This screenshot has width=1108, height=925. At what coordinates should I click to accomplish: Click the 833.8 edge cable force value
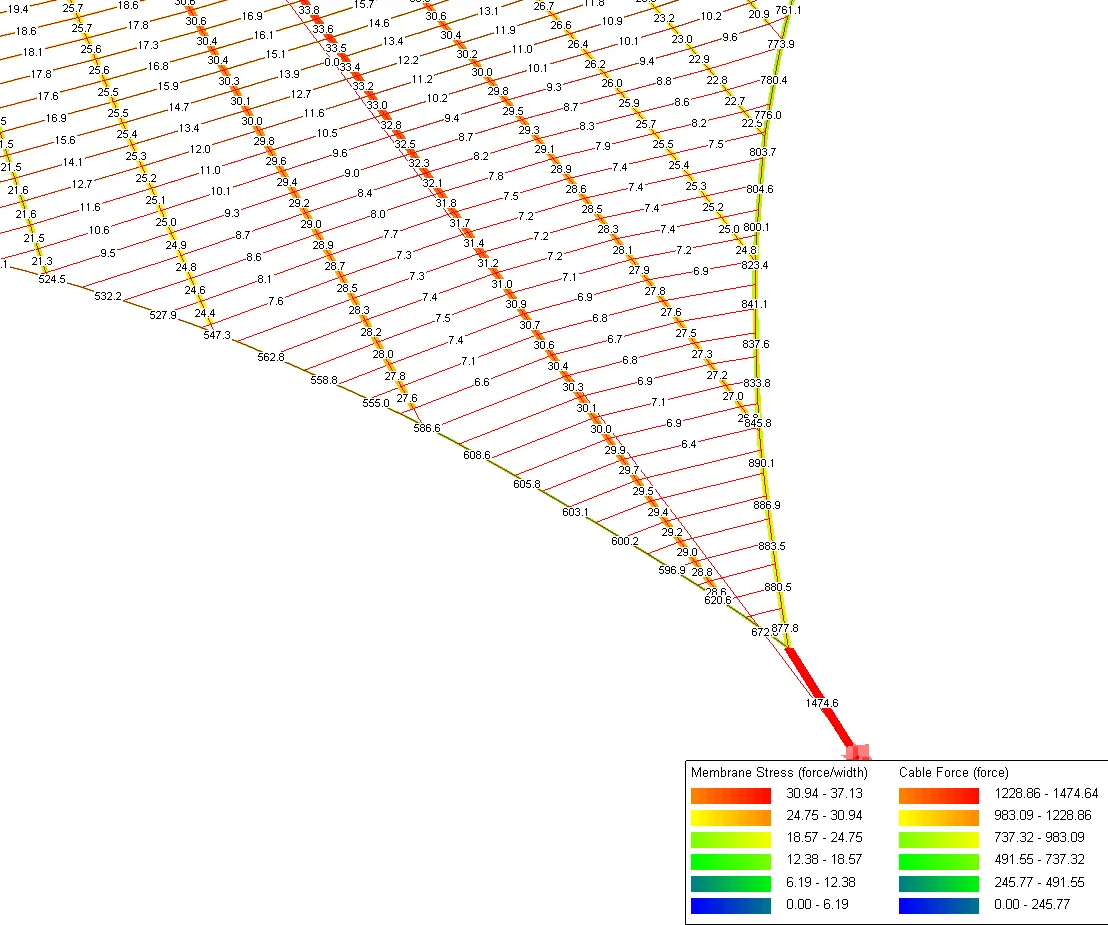coord(757,383)
